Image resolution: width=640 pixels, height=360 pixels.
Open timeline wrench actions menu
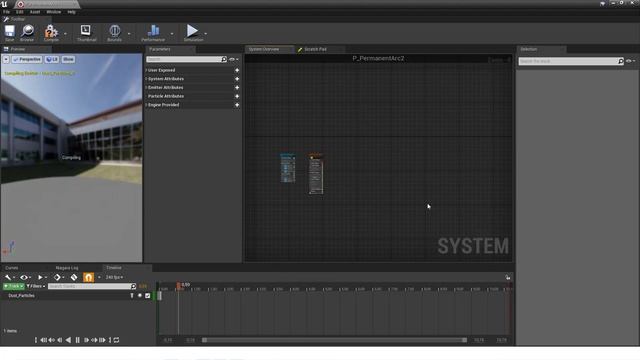[x=9, y=278]
